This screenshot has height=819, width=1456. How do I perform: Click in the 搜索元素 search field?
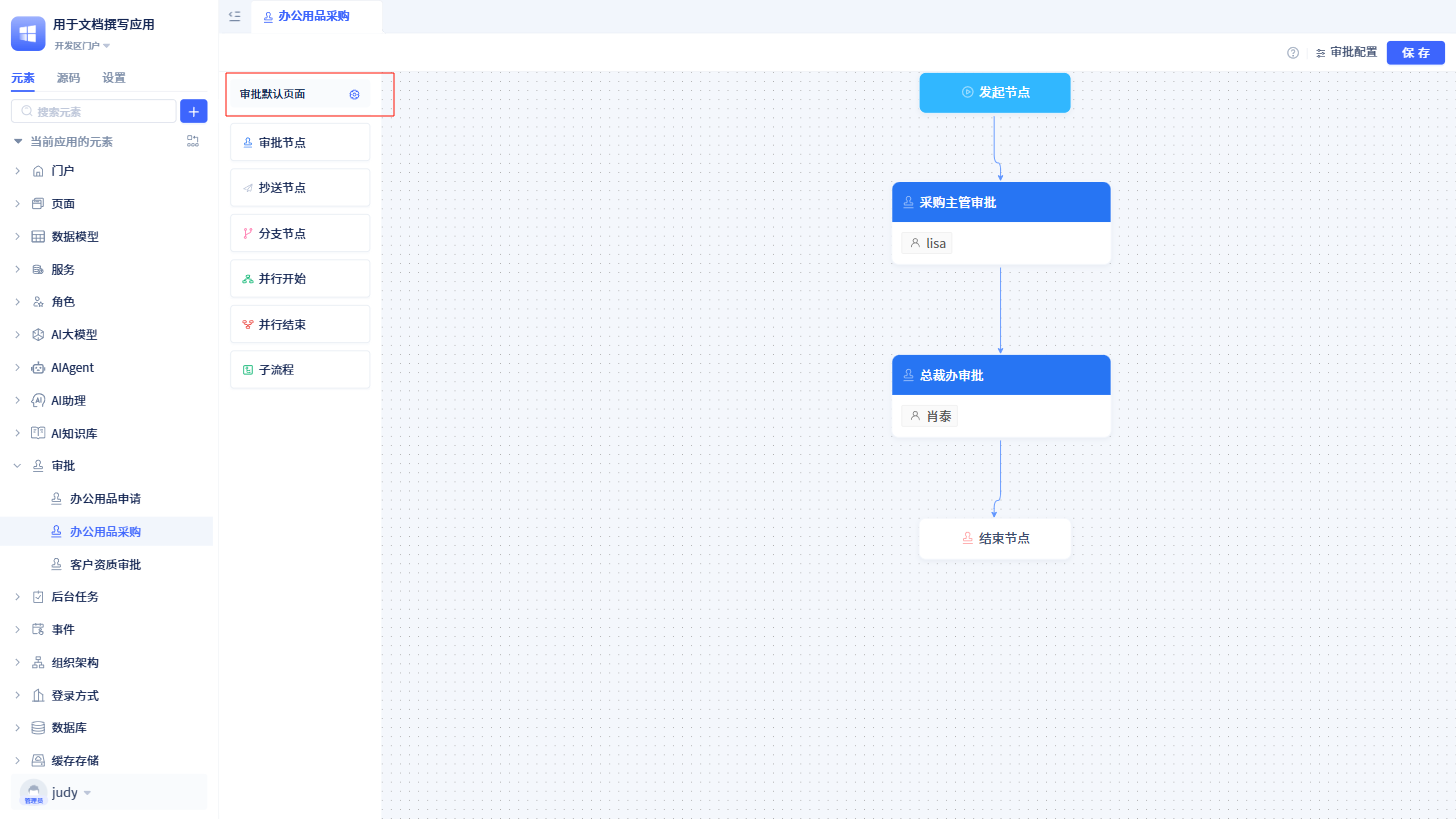(93, 111)
